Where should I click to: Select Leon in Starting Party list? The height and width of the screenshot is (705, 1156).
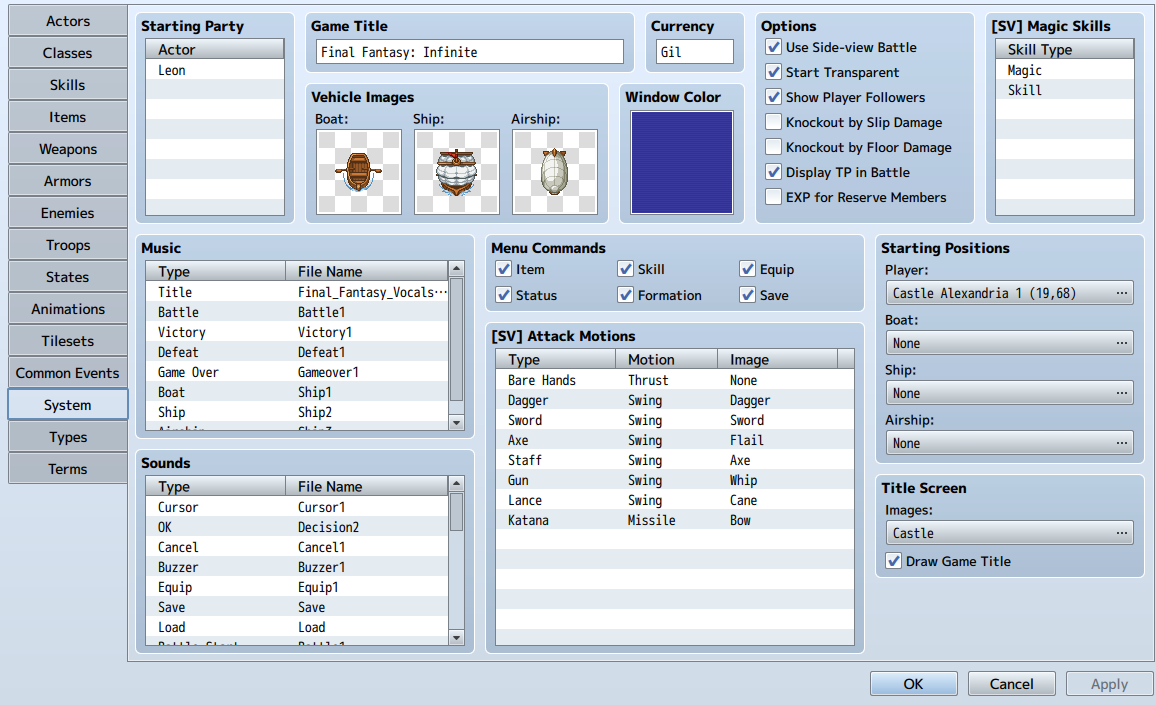coord(215,70)
